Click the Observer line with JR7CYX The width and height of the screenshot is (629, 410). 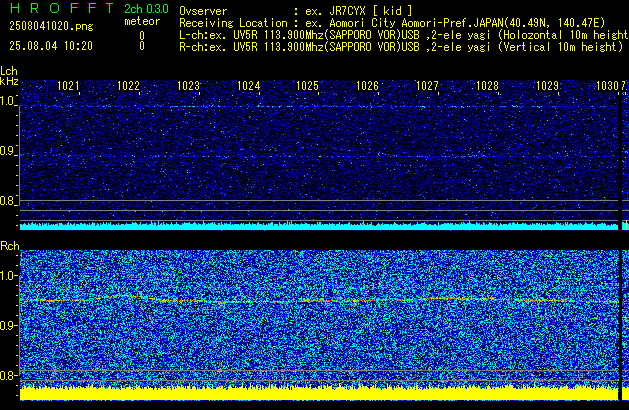tap(296, 11)
